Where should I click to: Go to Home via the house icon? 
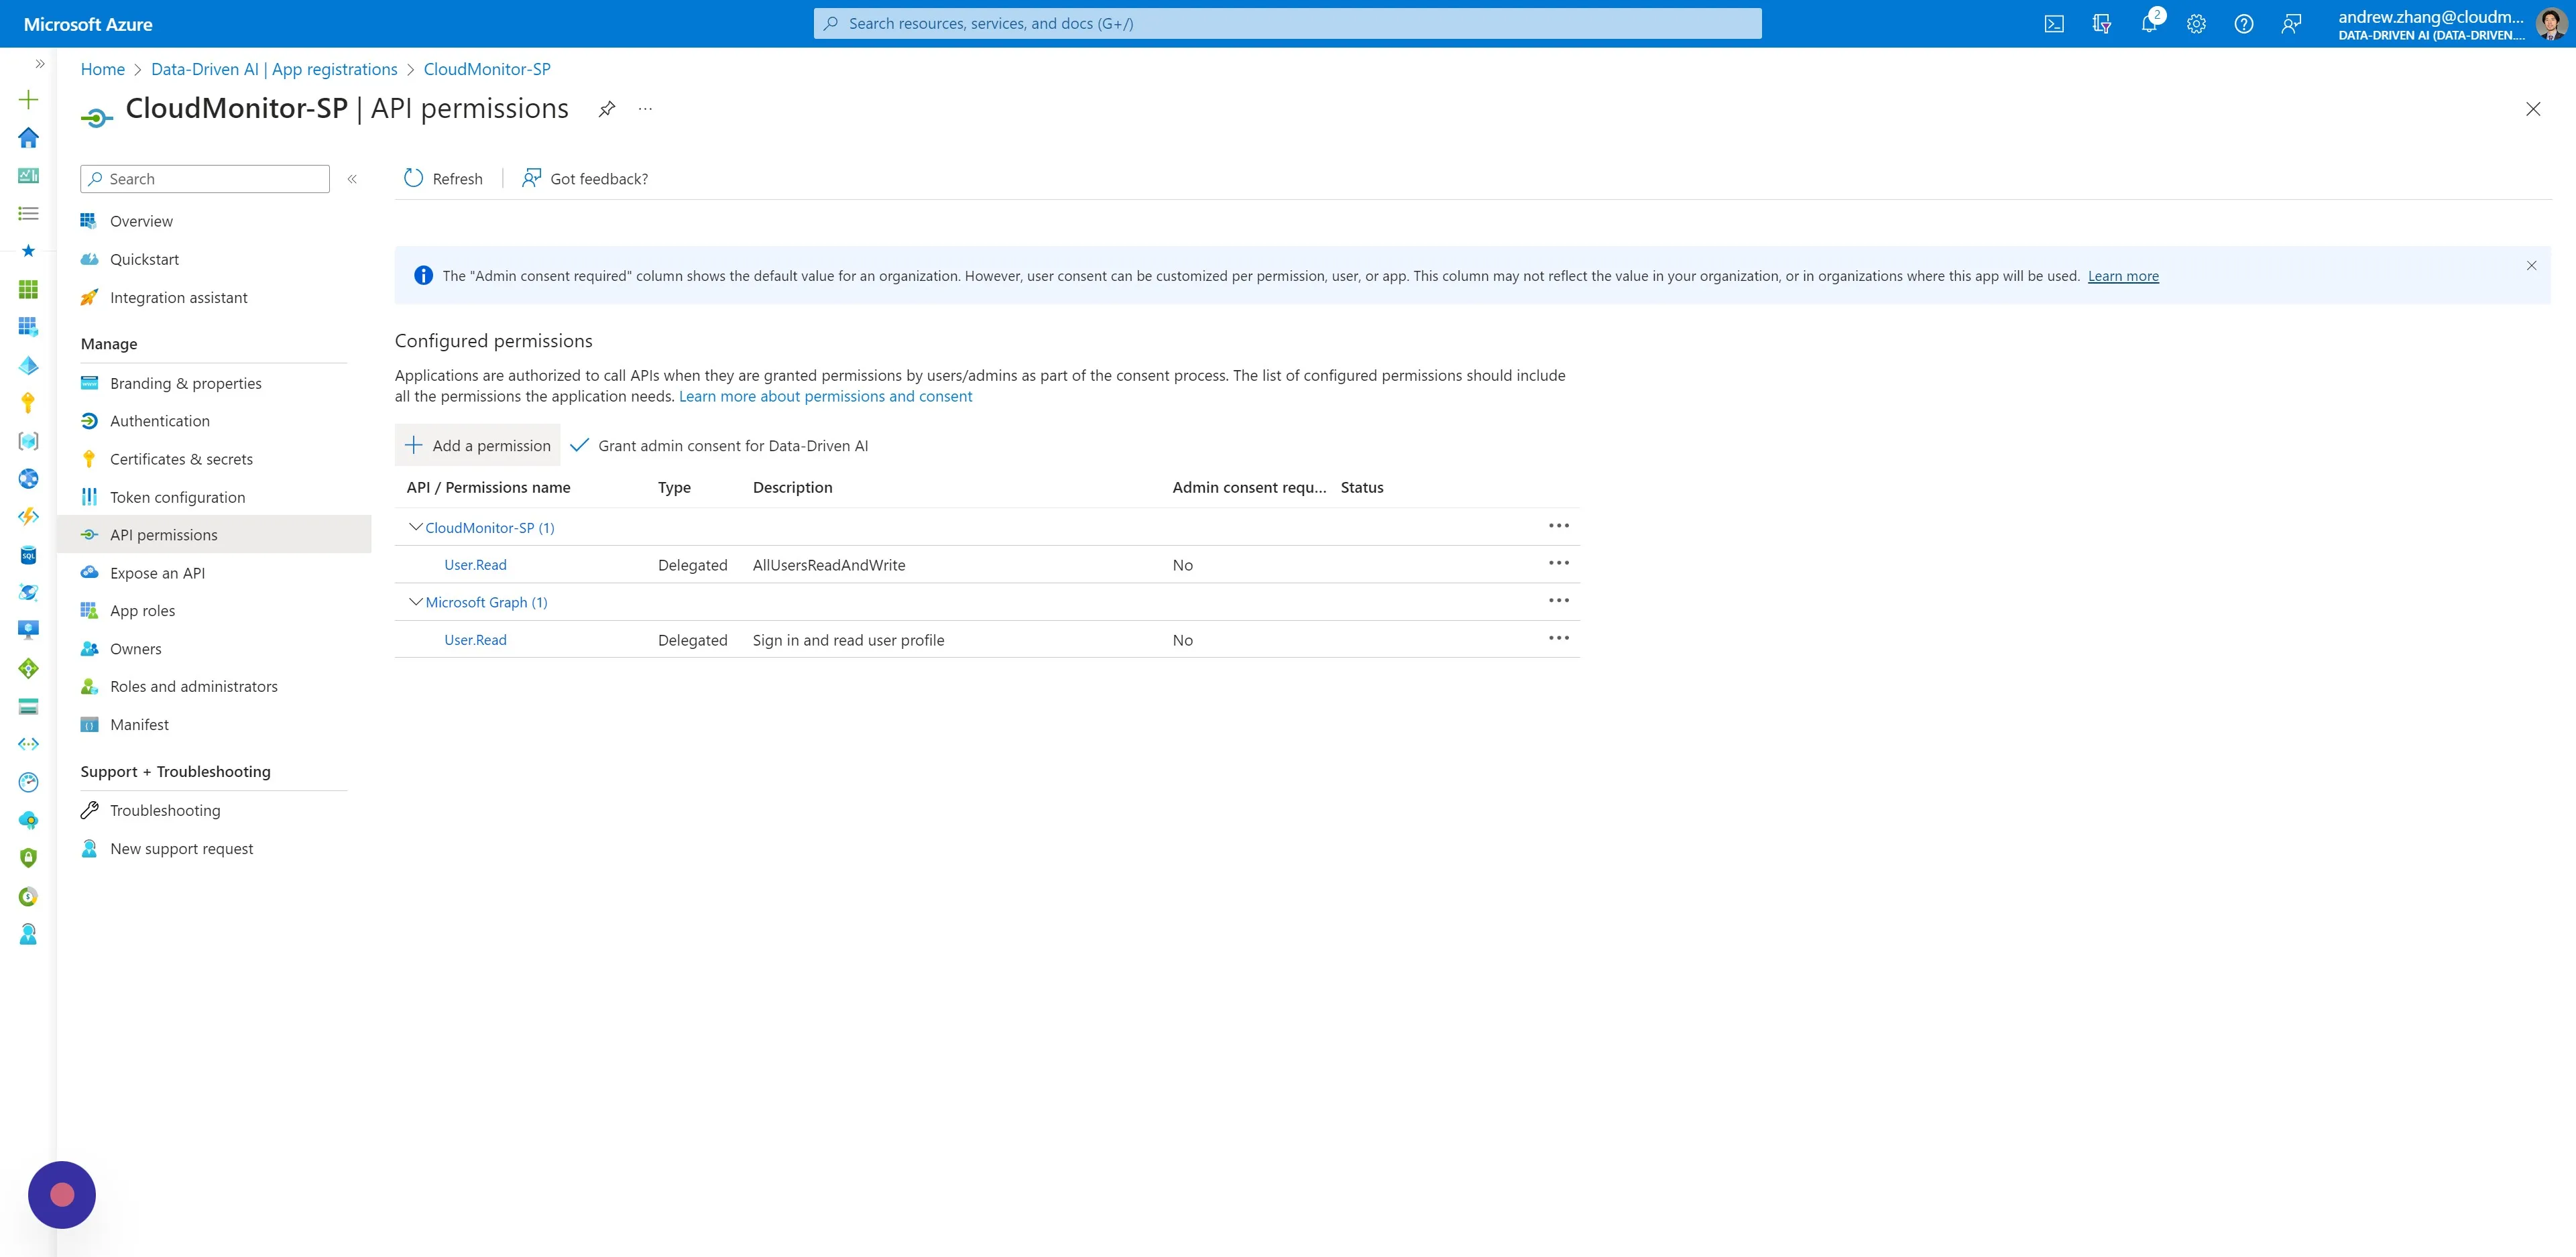coord(29,137)
